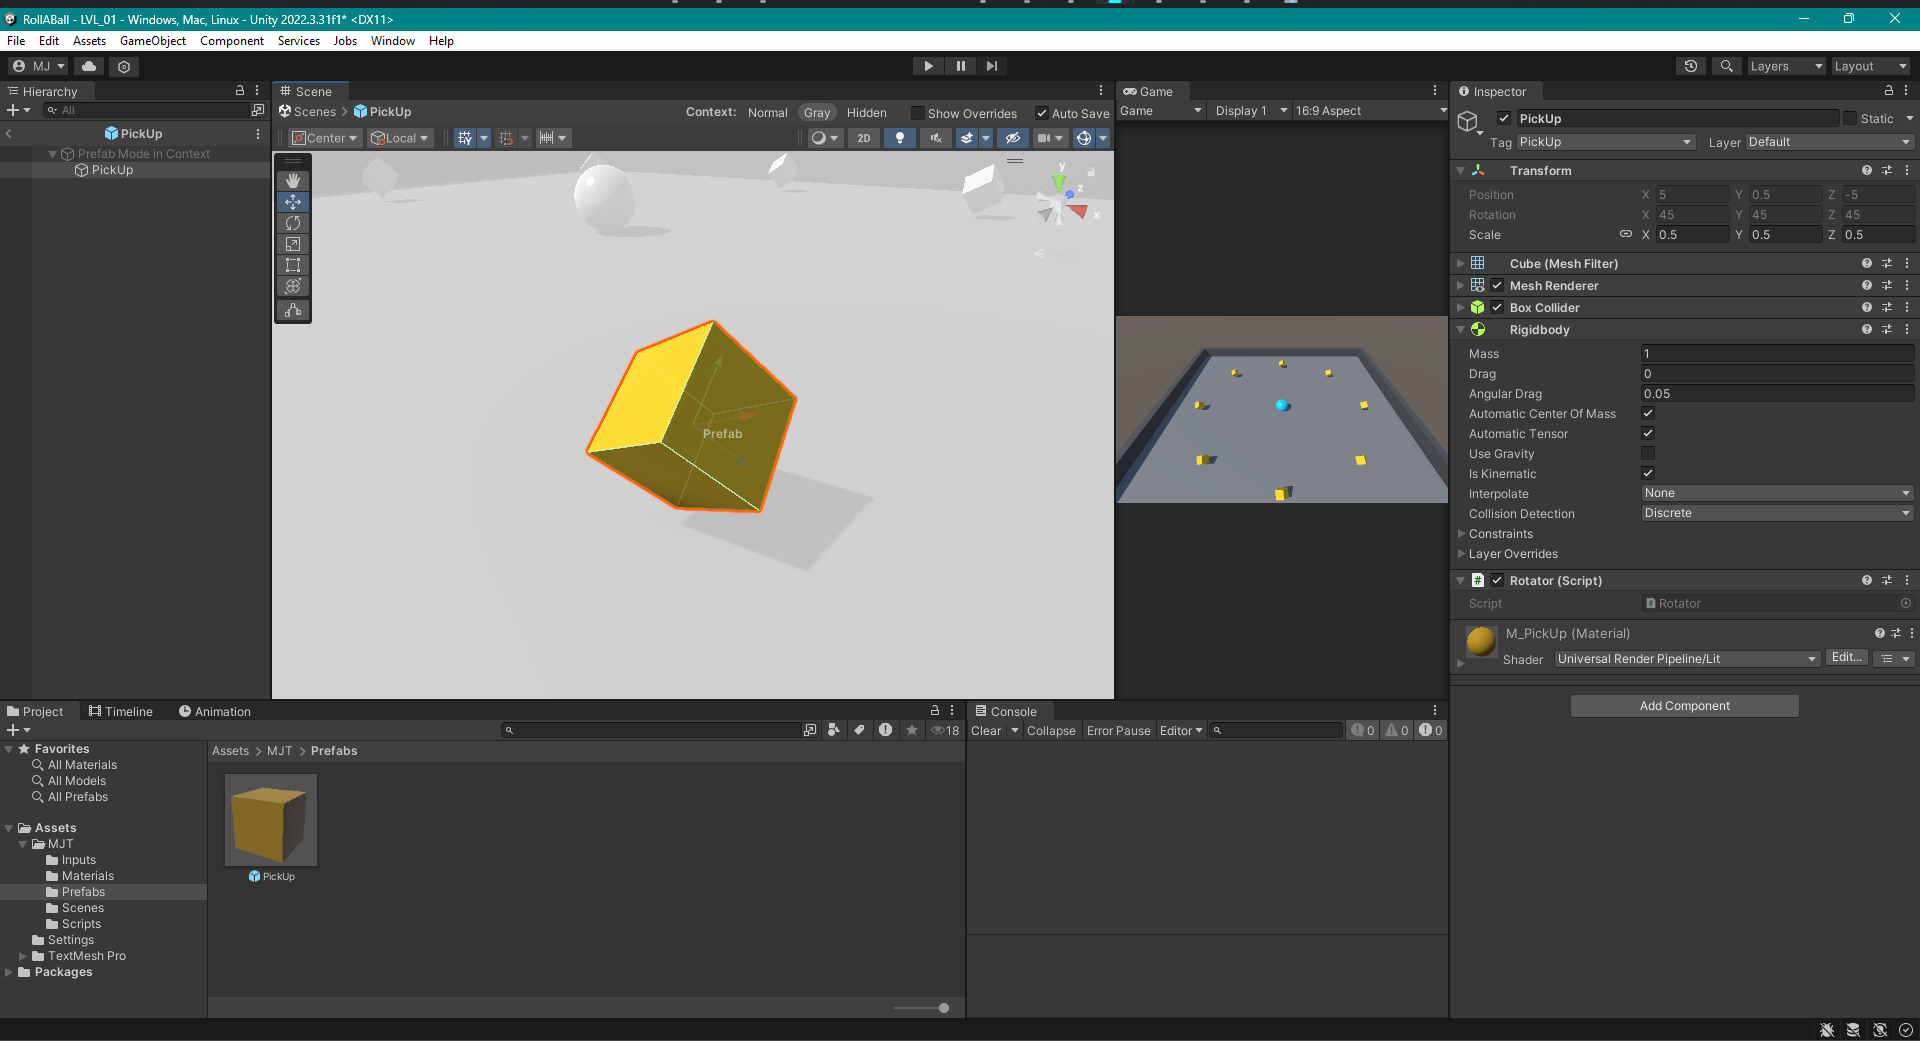Viewport: 1920px width, 1041px height.
Task: Select the Scale tool in Scene toolbar
Action: point(293,244)
